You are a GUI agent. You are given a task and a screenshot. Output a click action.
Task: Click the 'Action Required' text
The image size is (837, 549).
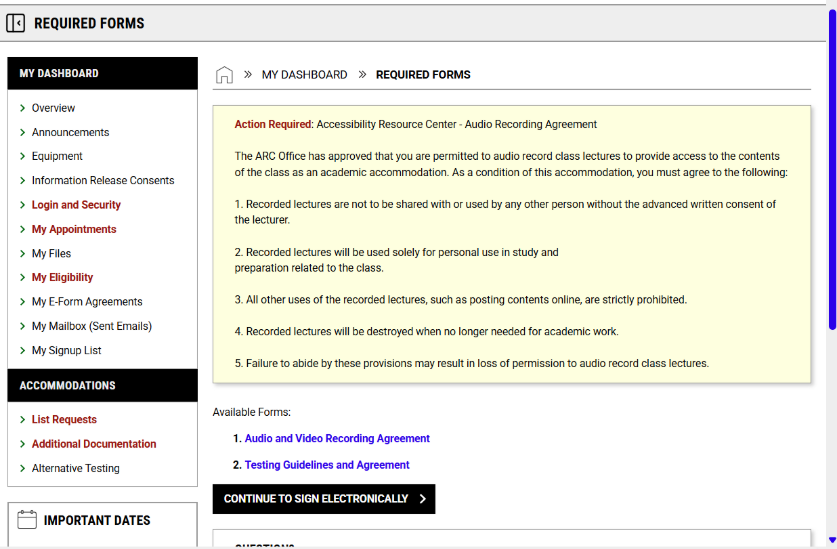tap(273, 124)
